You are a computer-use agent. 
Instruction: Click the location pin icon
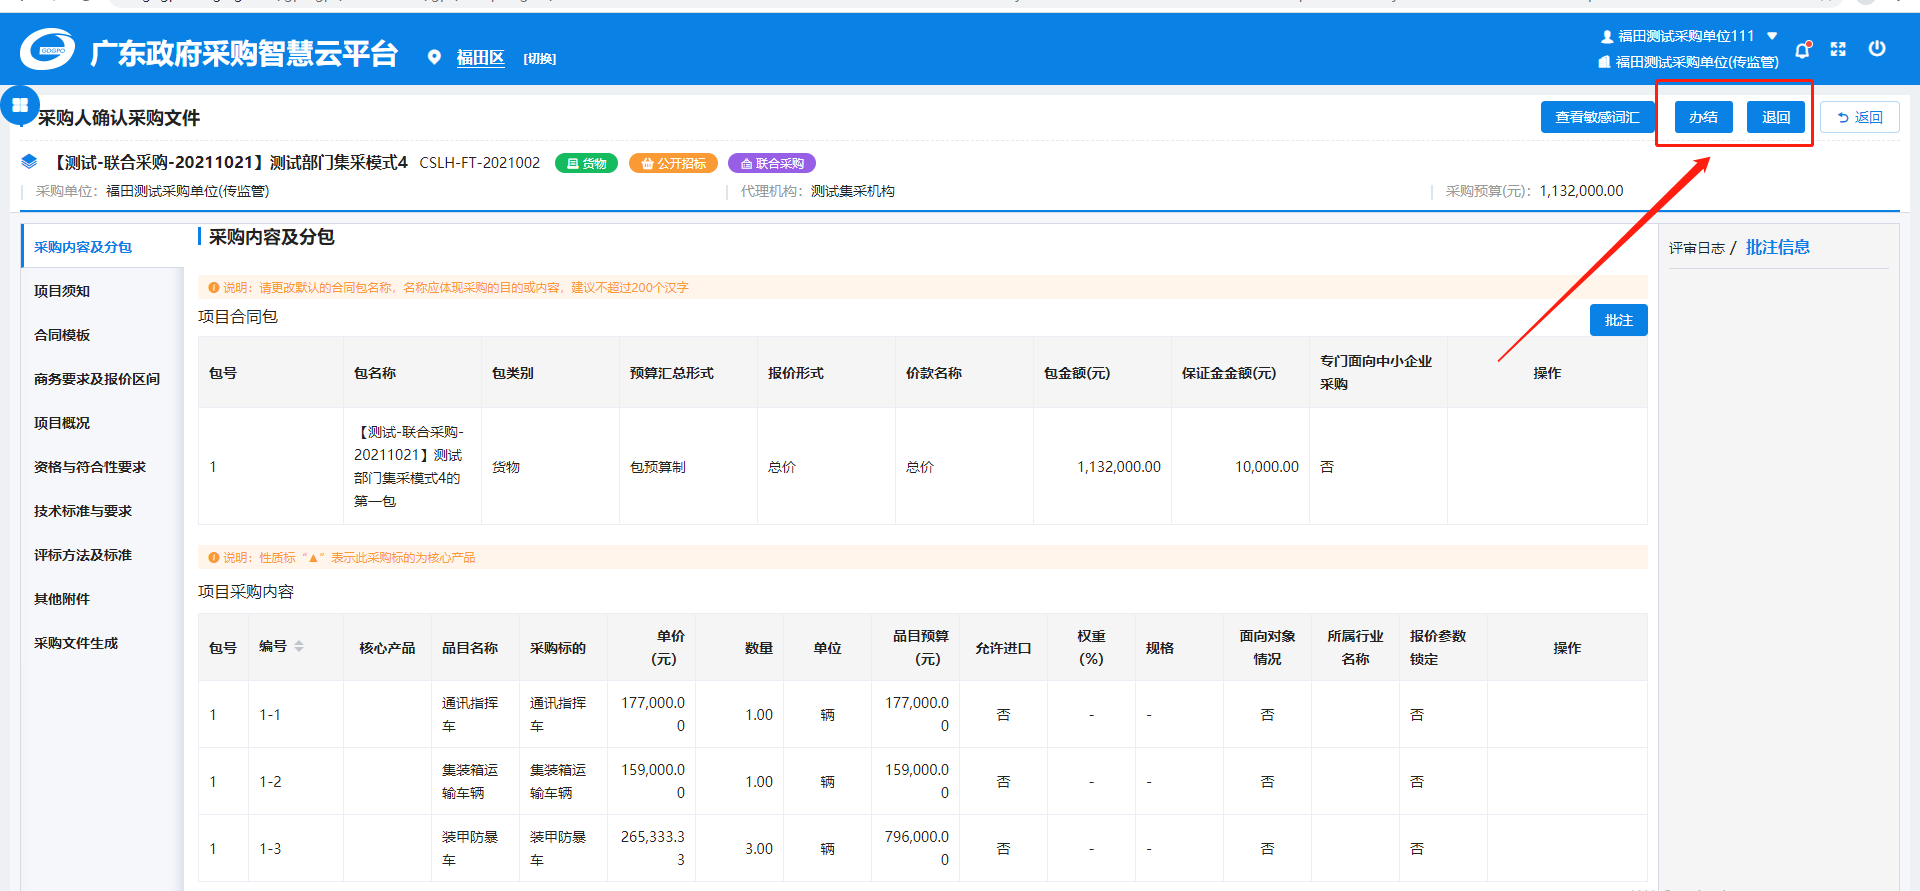[x=434, y=58]
